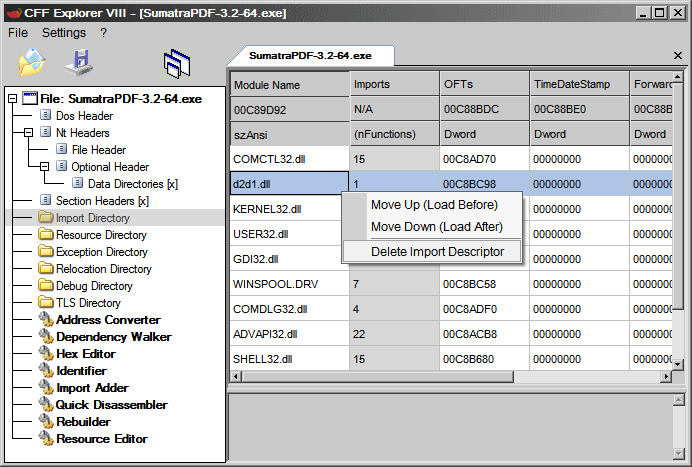Click the Exception Directory folder icon

[45, 251]
